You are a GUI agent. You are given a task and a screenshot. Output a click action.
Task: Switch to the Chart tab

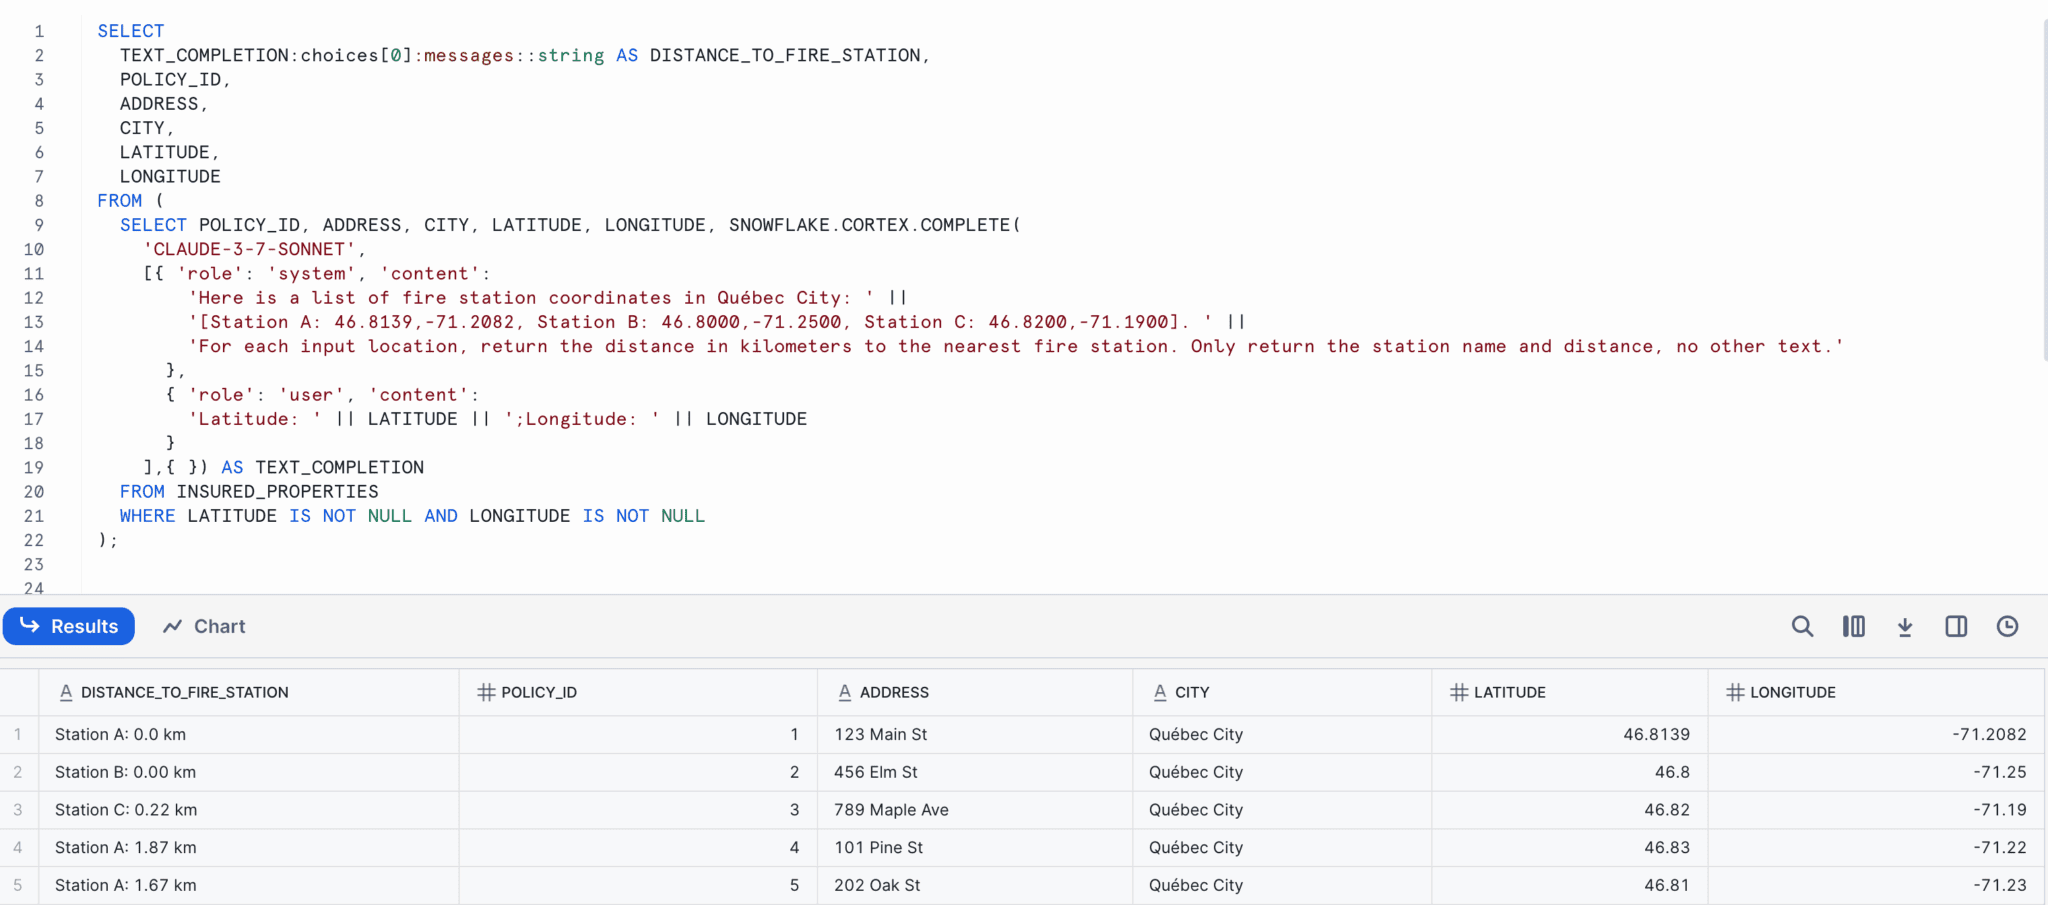(204, 627)
